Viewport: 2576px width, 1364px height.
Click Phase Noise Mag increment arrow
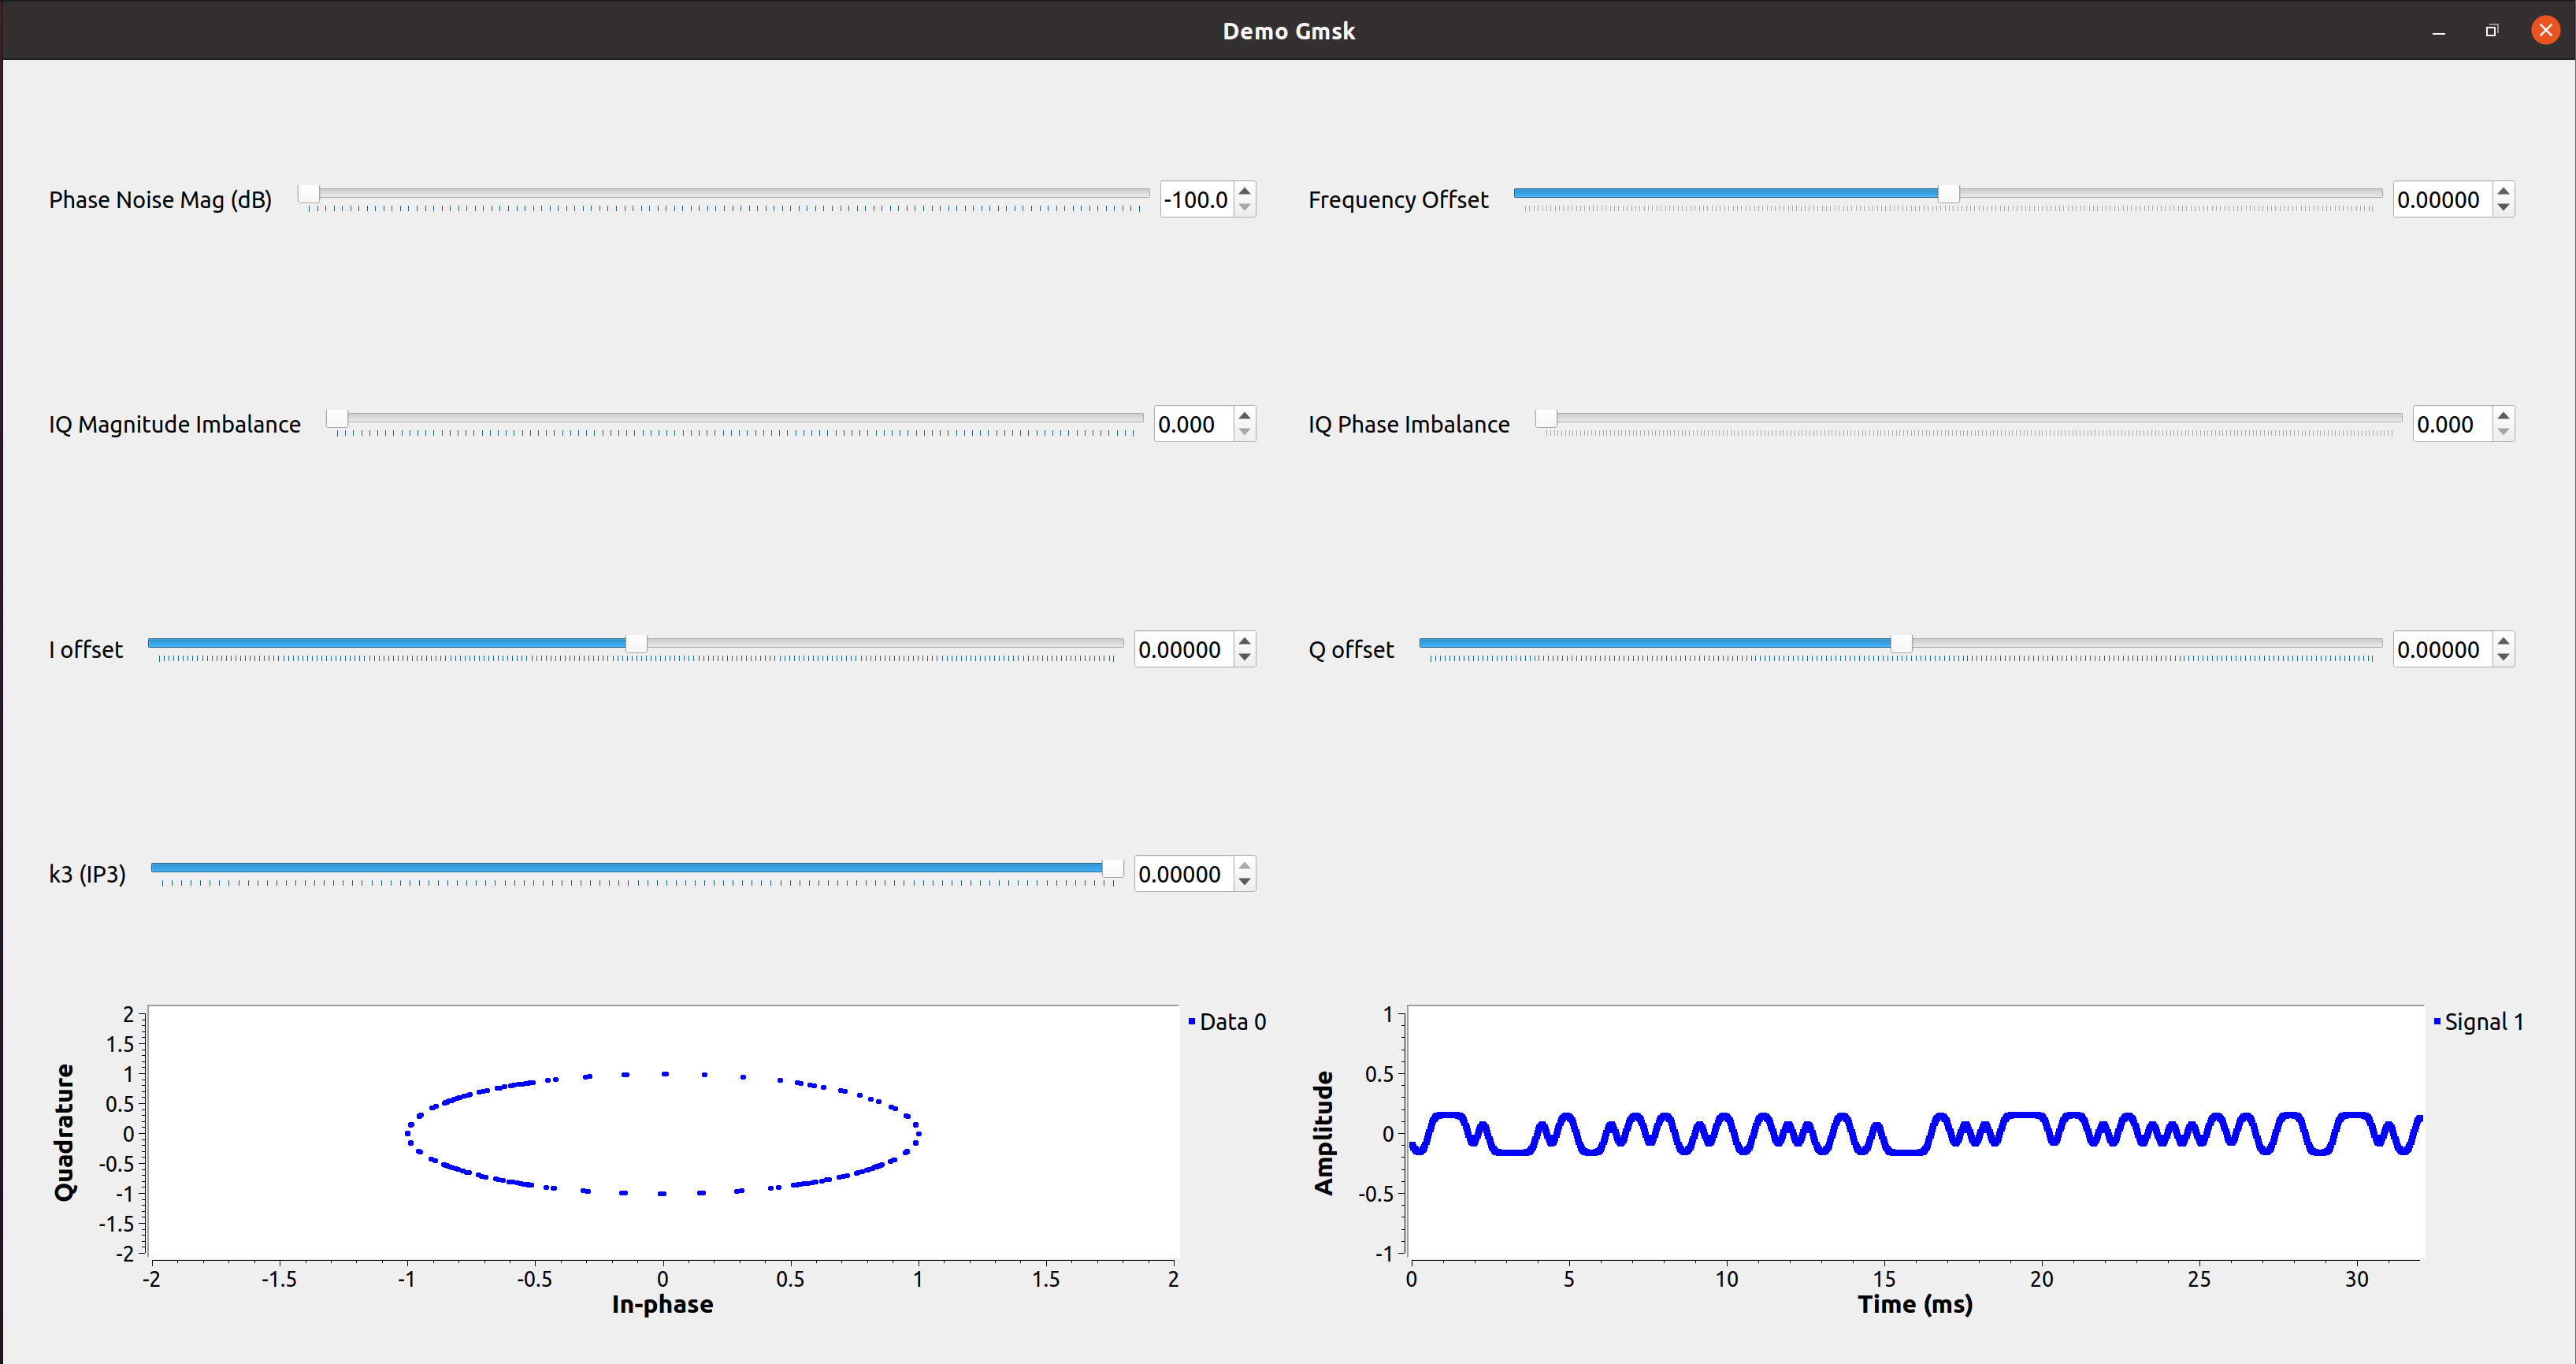1244,190
